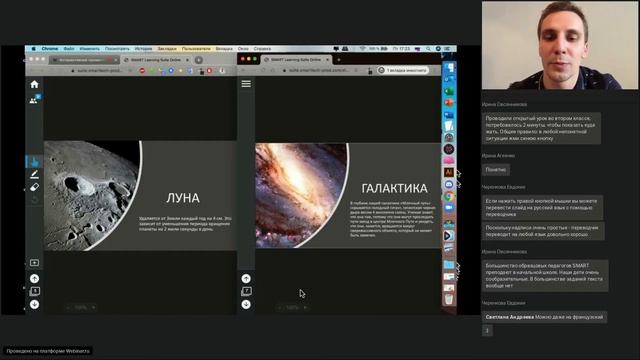Open the Справка menu
The width and height of the screenshot is (640, 360).
coord(262,49)
